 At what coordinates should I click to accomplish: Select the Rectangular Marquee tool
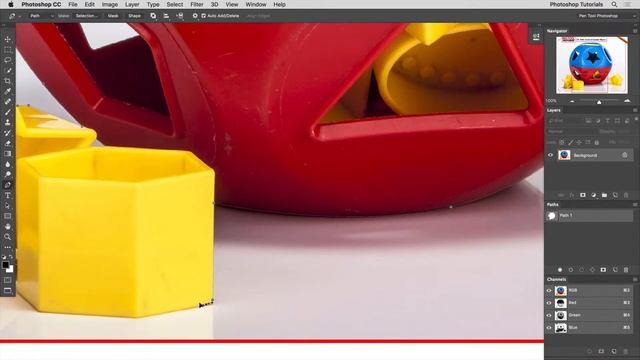coord(7,49)
